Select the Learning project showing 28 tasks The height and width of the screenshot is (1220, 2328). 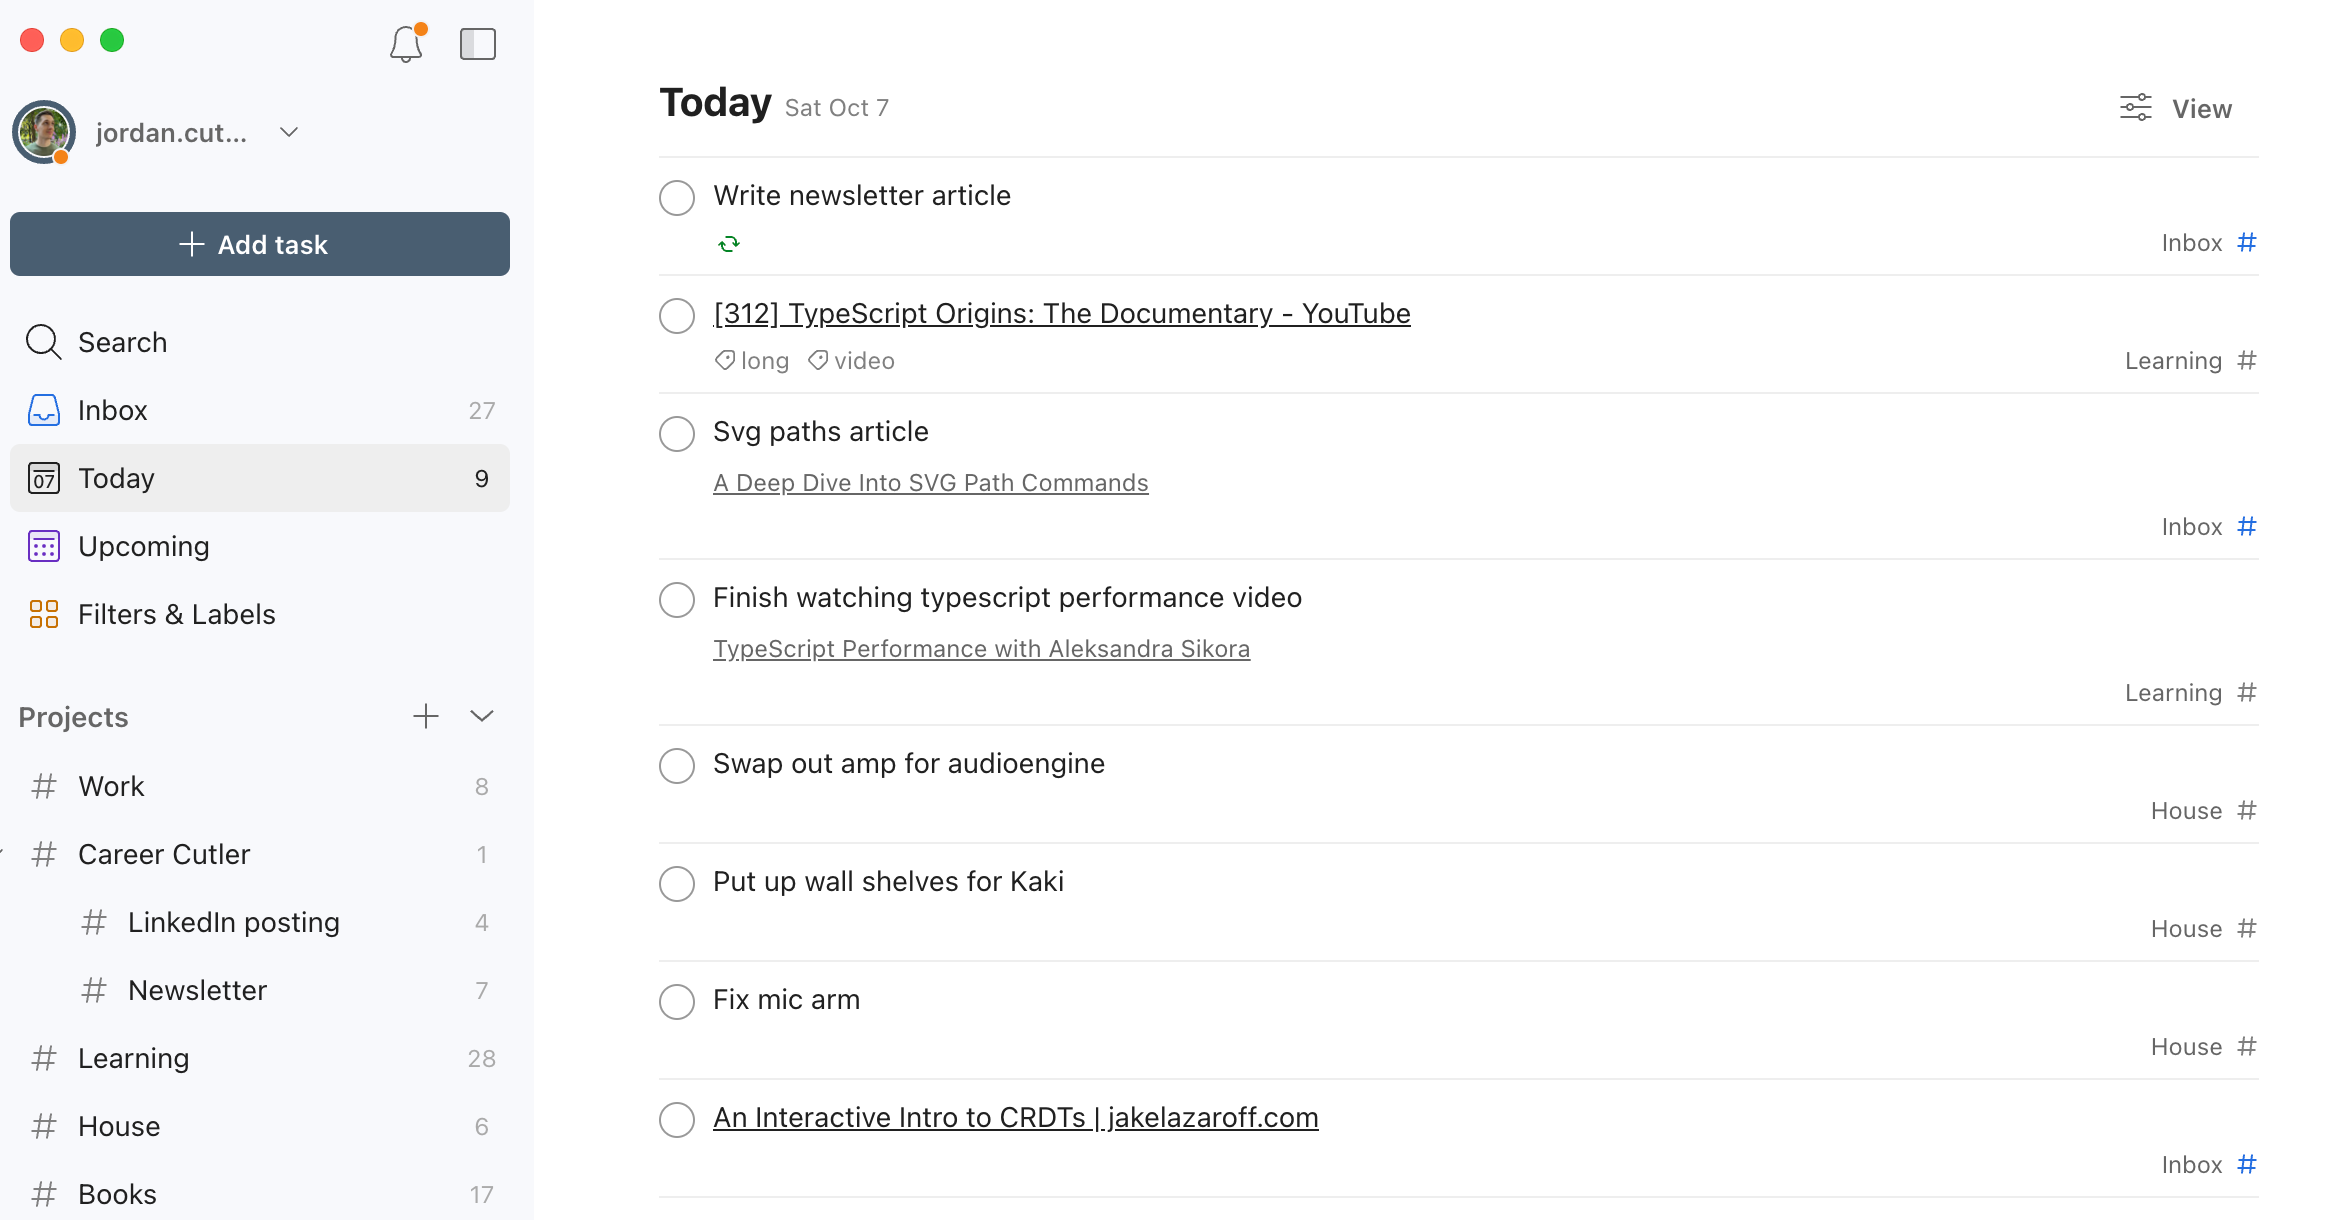[x=133, y=1058]
